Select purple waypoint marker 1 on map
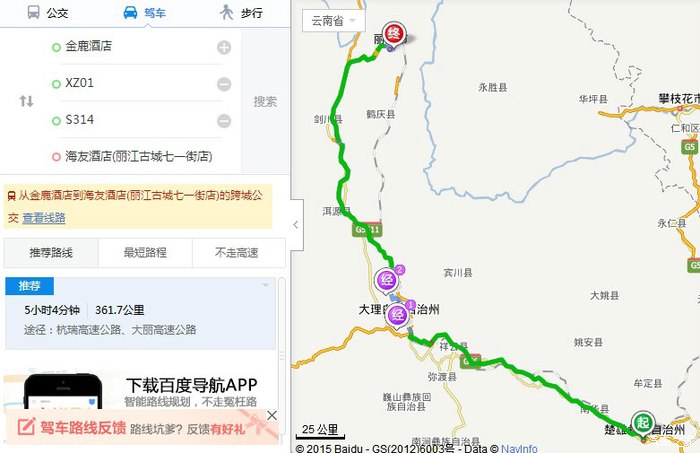The height and width of the screenshot is (453, 700). 397,316
